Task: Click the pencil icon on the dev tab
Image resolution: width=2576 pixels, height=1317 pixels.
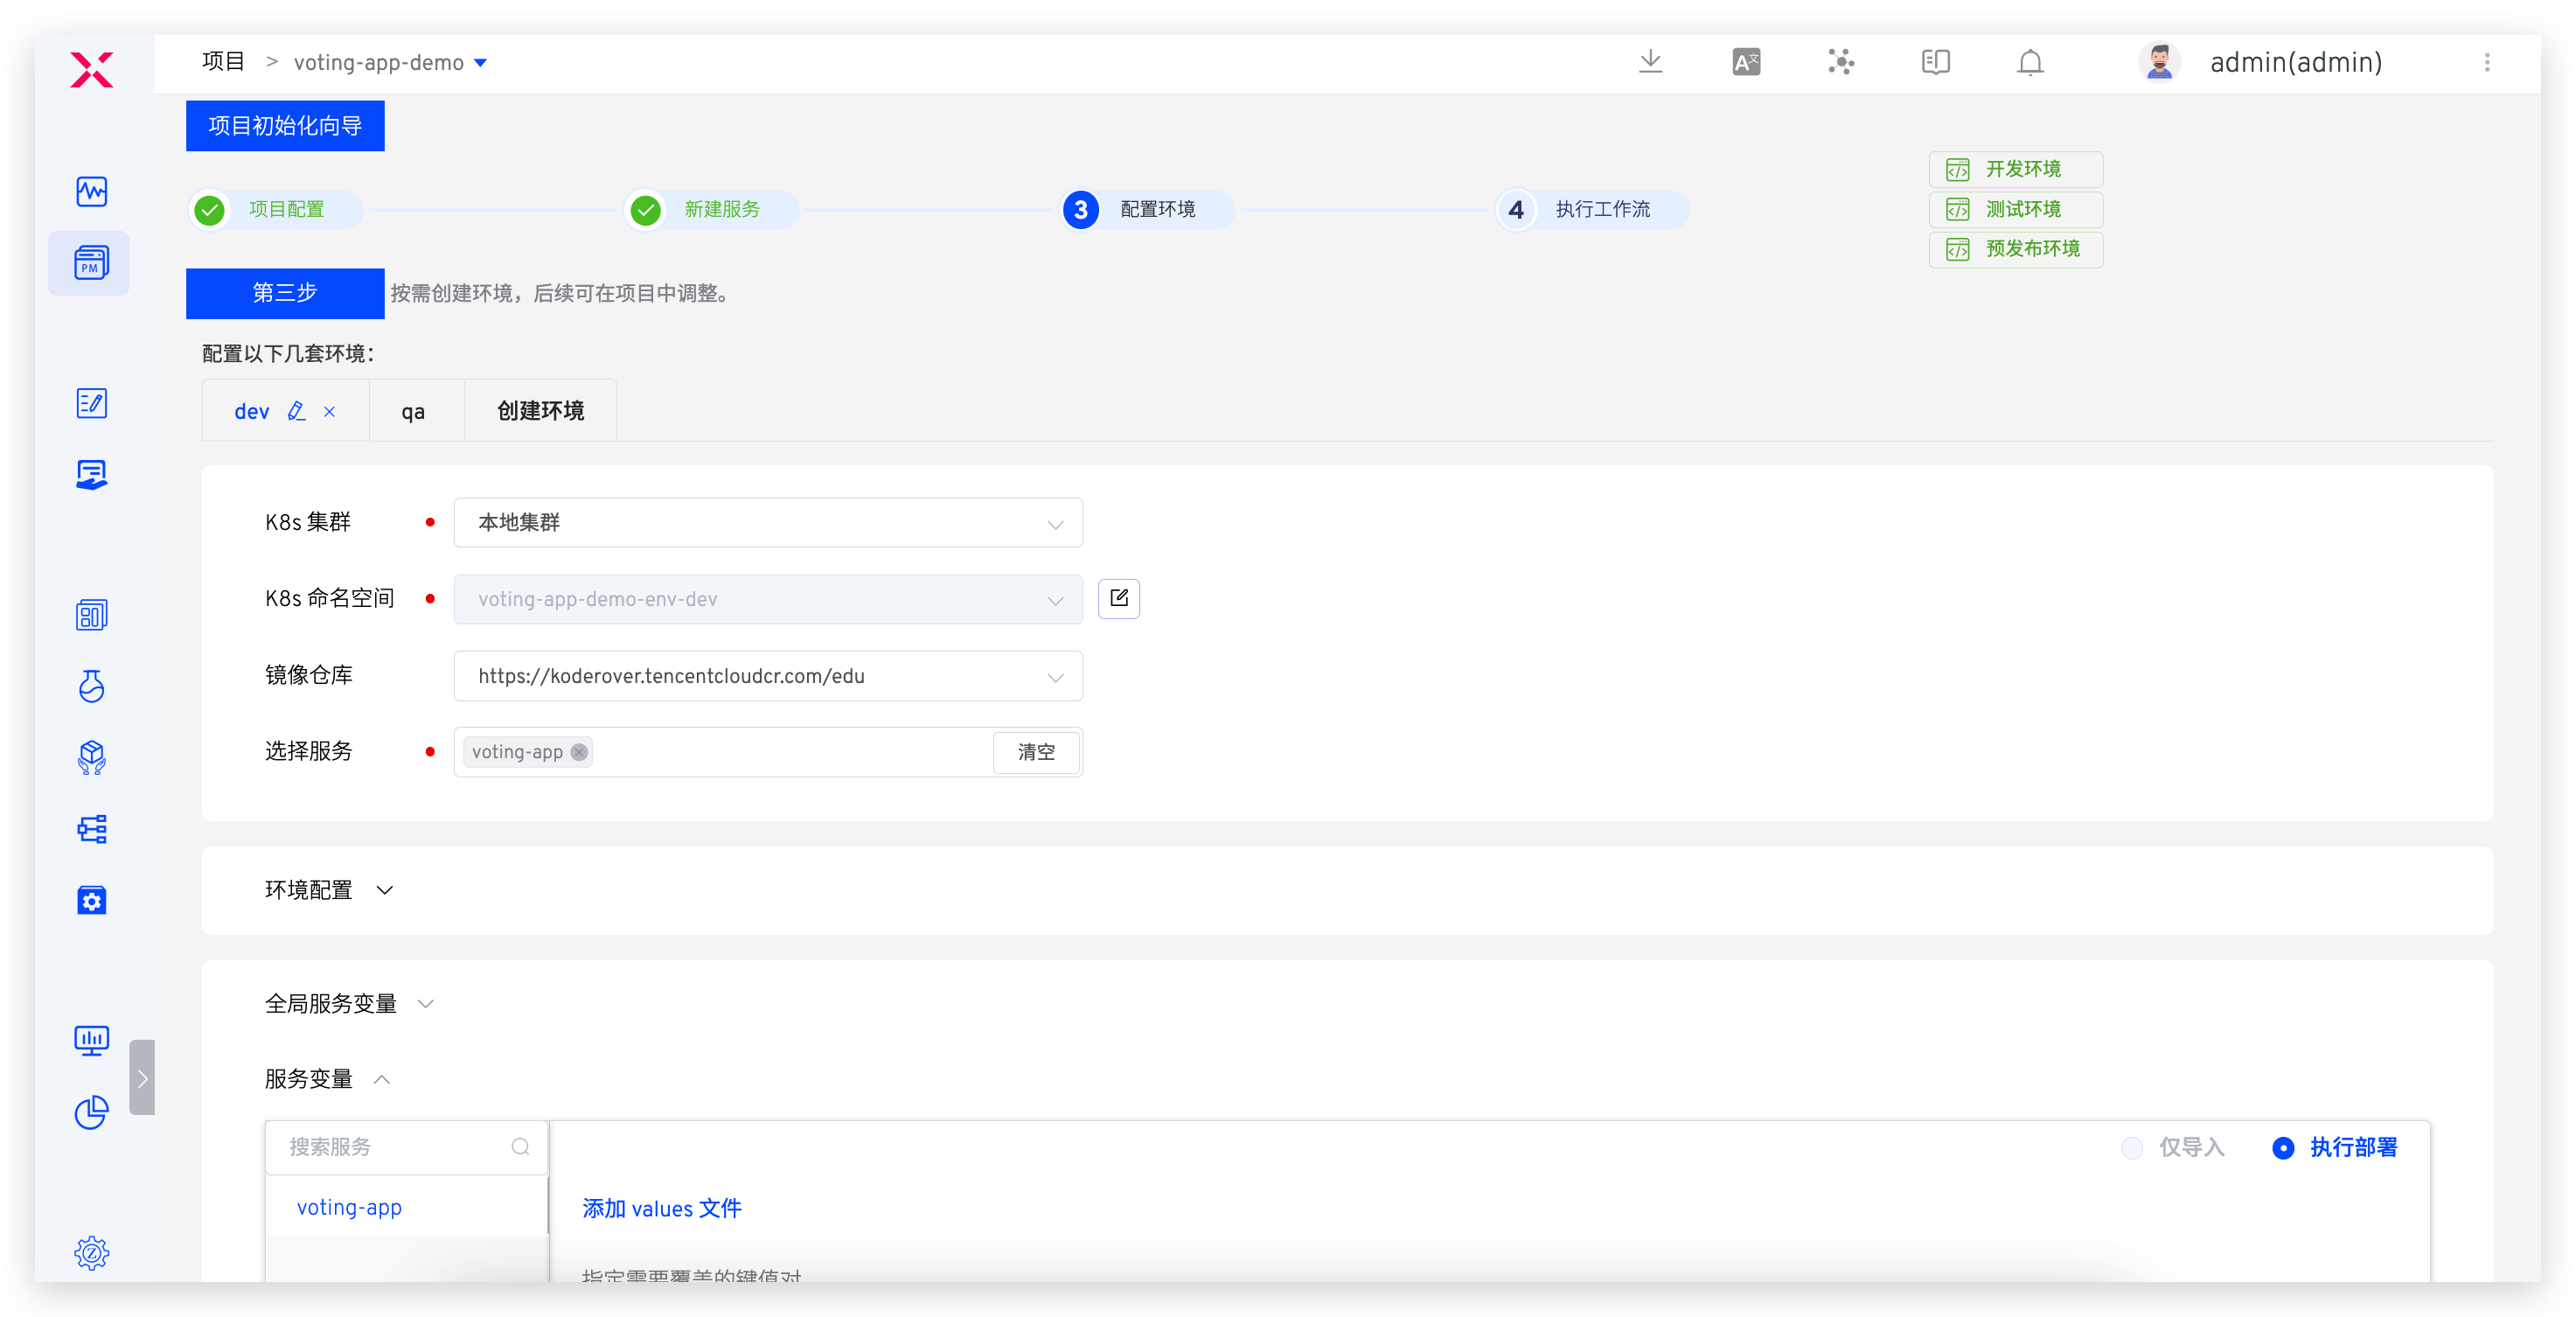Action: [x=296, y=411]
